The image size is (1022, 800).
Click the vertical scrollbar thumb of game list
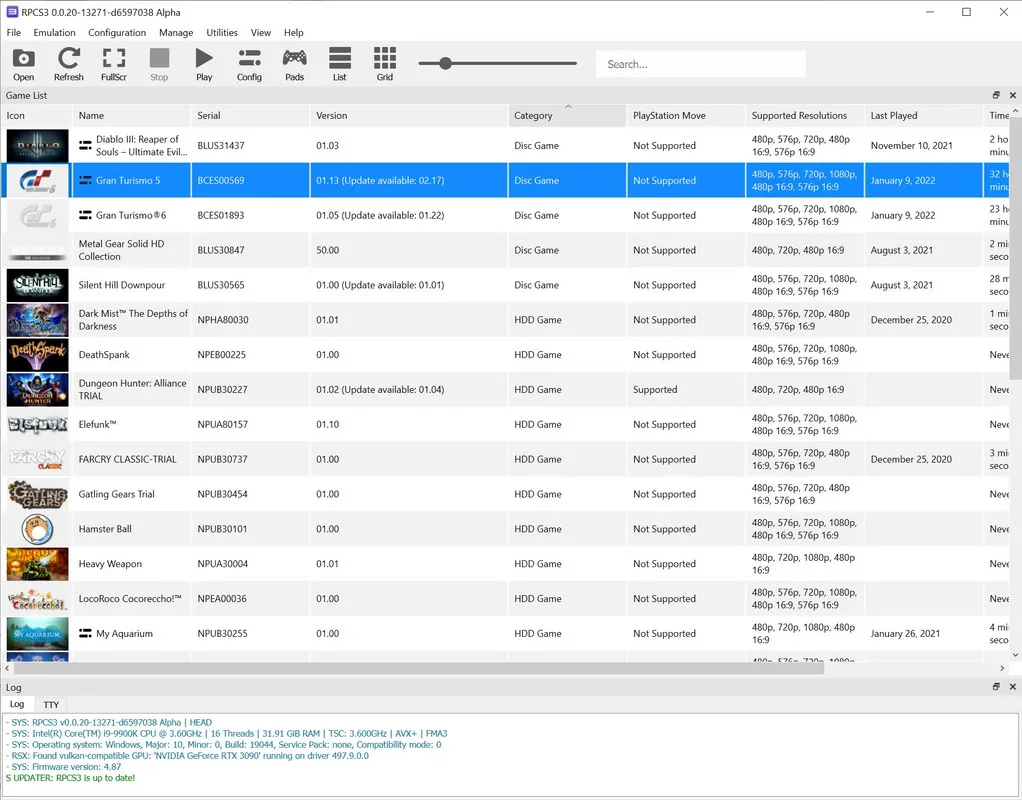pos(1015,248)
